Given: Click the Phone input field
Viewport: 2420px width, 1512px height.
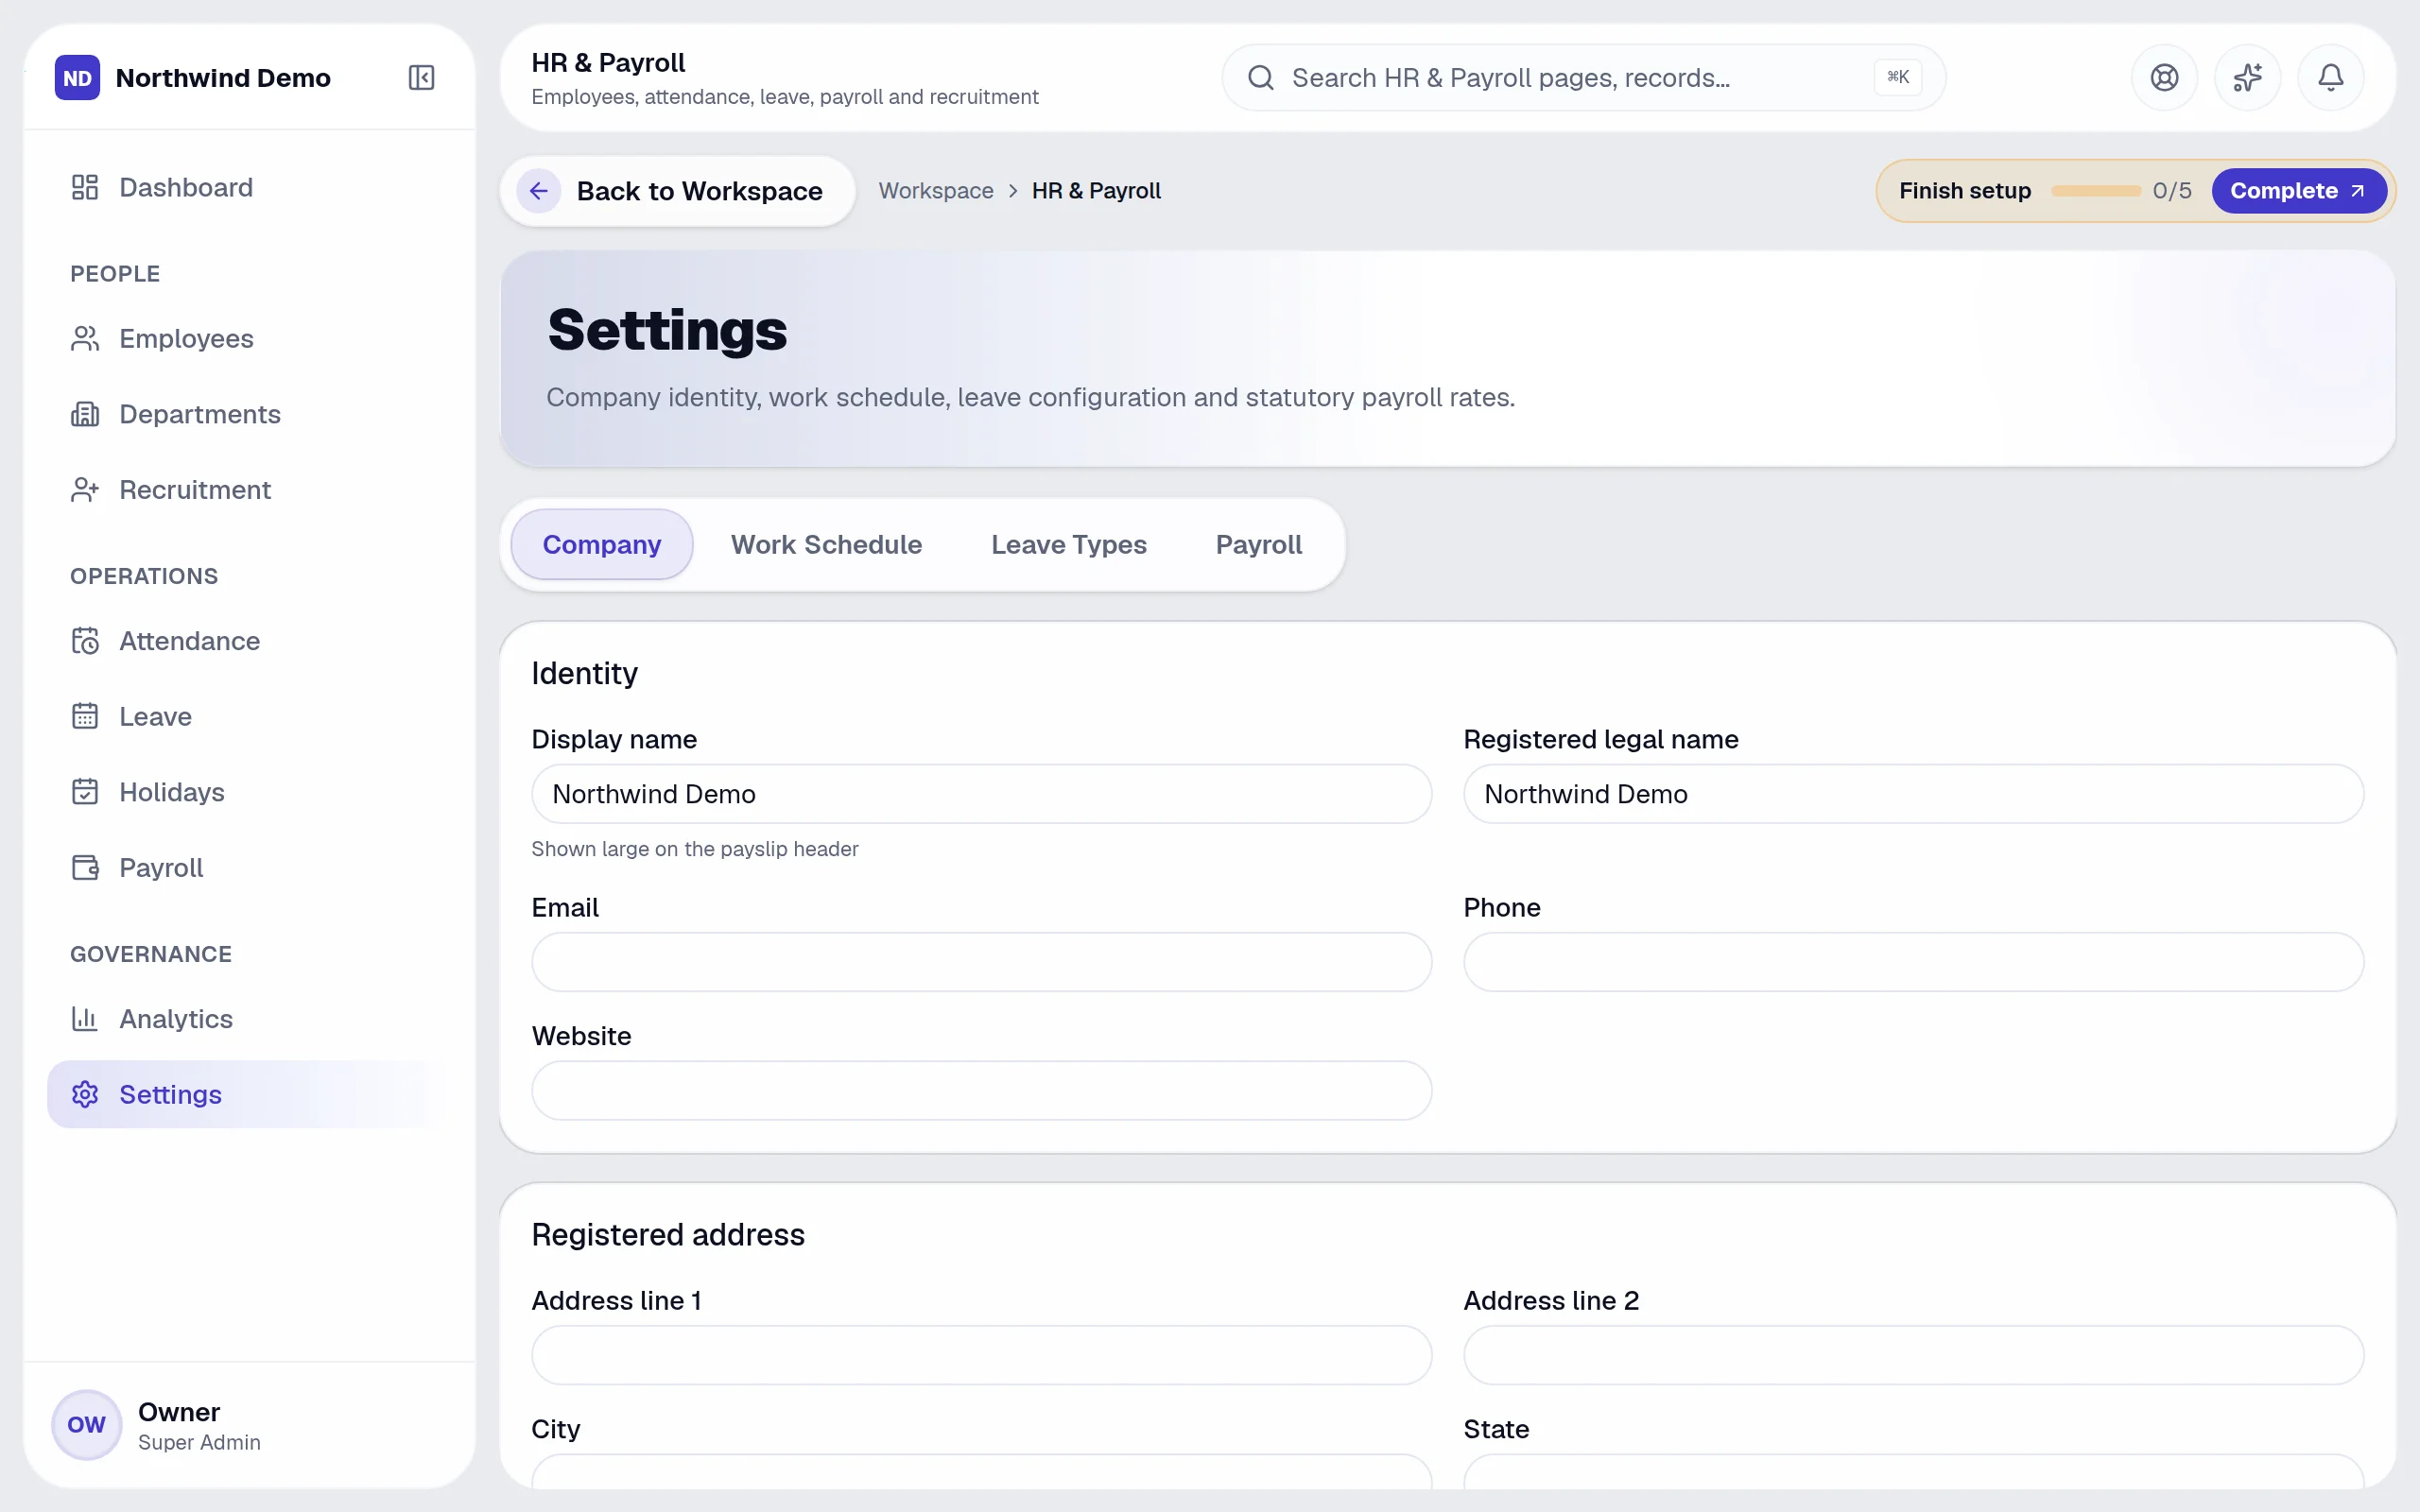Looking at the screenshot, I should click(x=1913, y=962).
